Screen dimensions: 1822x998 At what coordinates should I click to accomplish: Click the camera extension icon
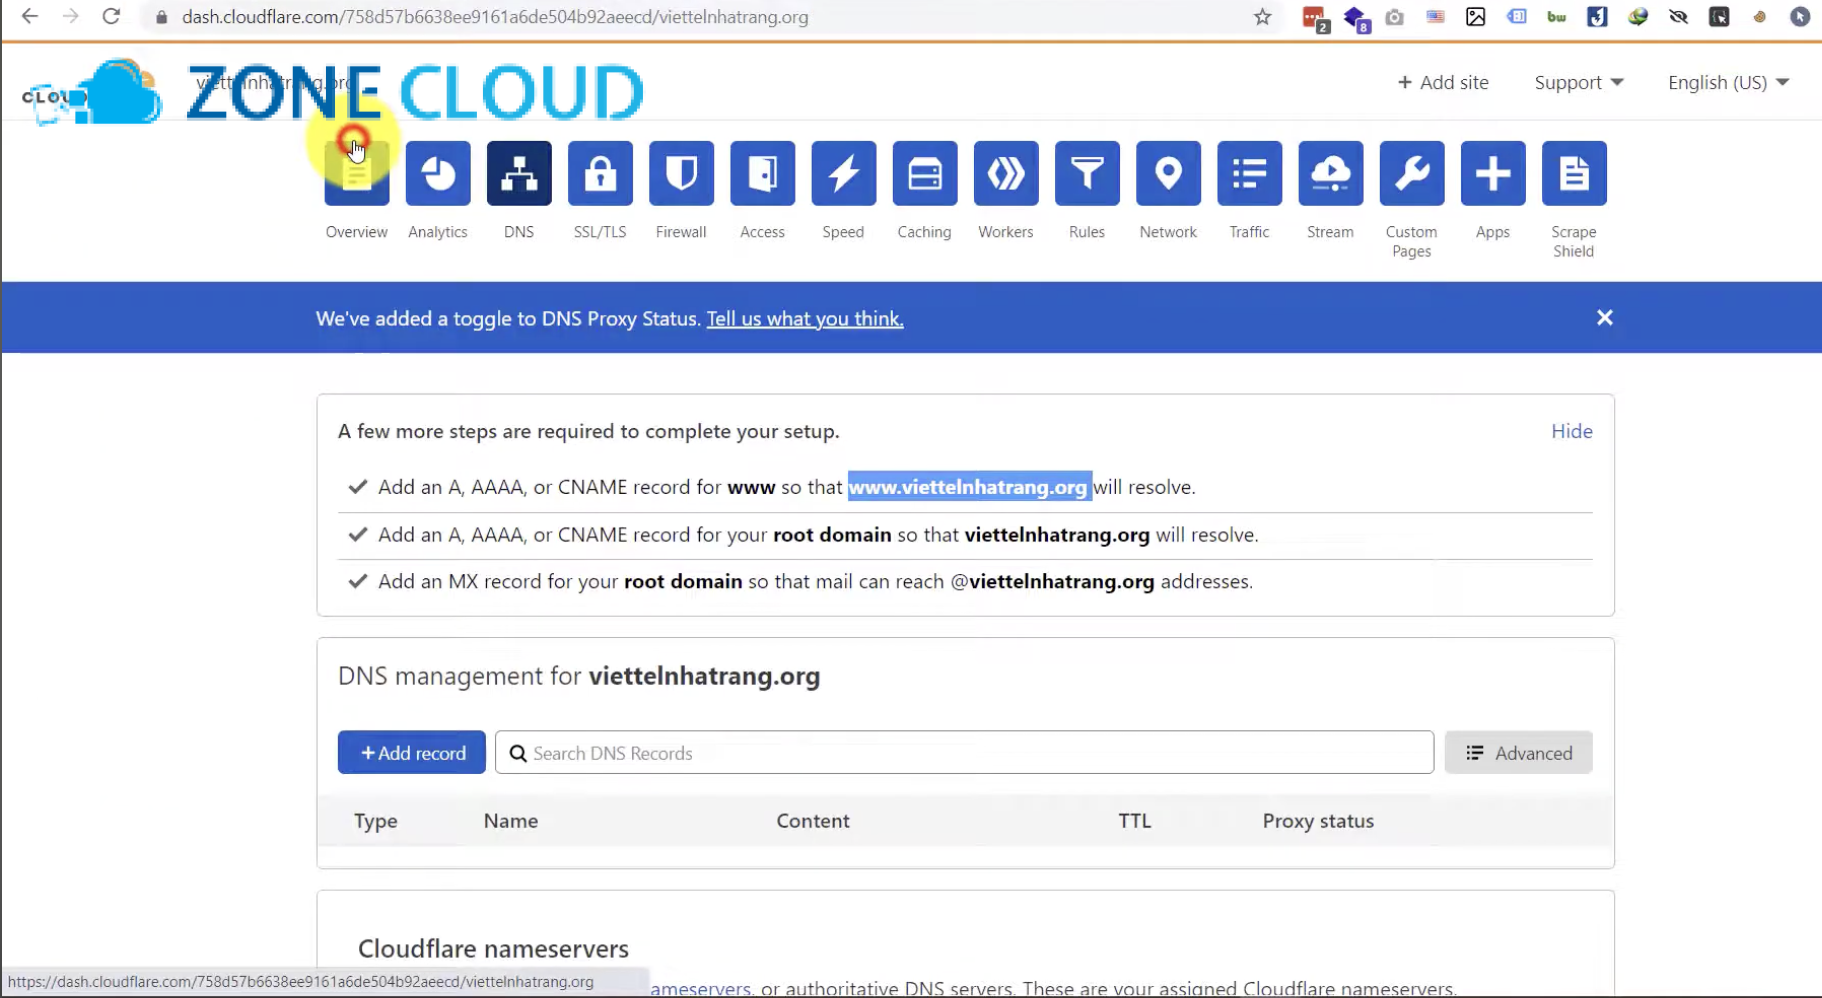point(1394,17)
